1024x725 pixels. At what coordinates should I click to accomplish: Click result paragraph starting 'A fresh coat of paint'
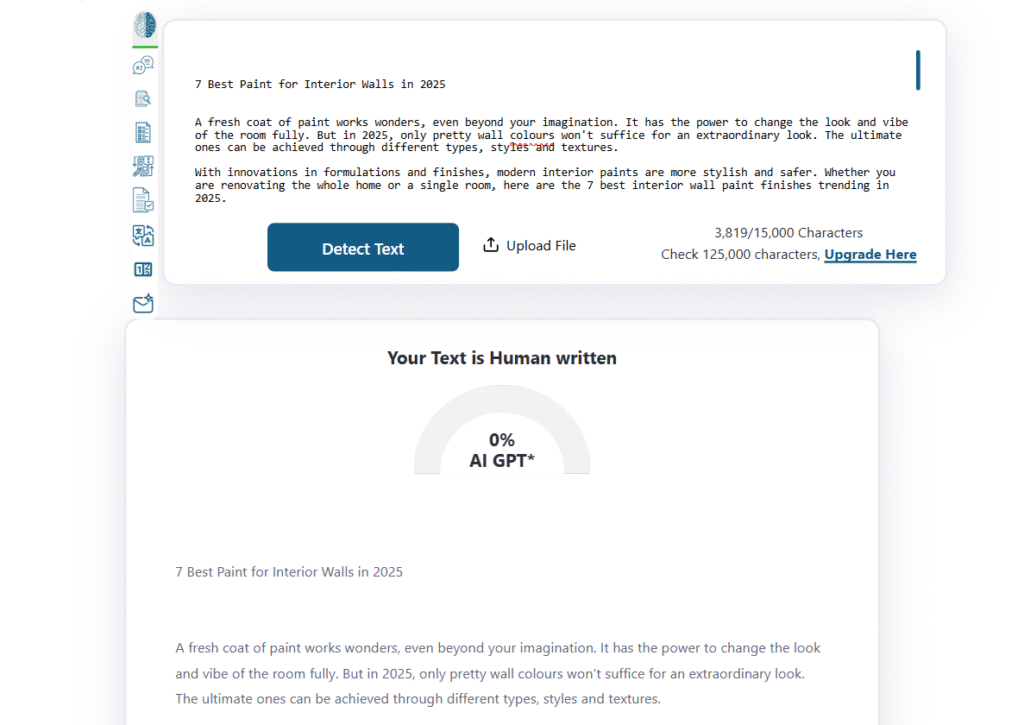coord(498,673)
